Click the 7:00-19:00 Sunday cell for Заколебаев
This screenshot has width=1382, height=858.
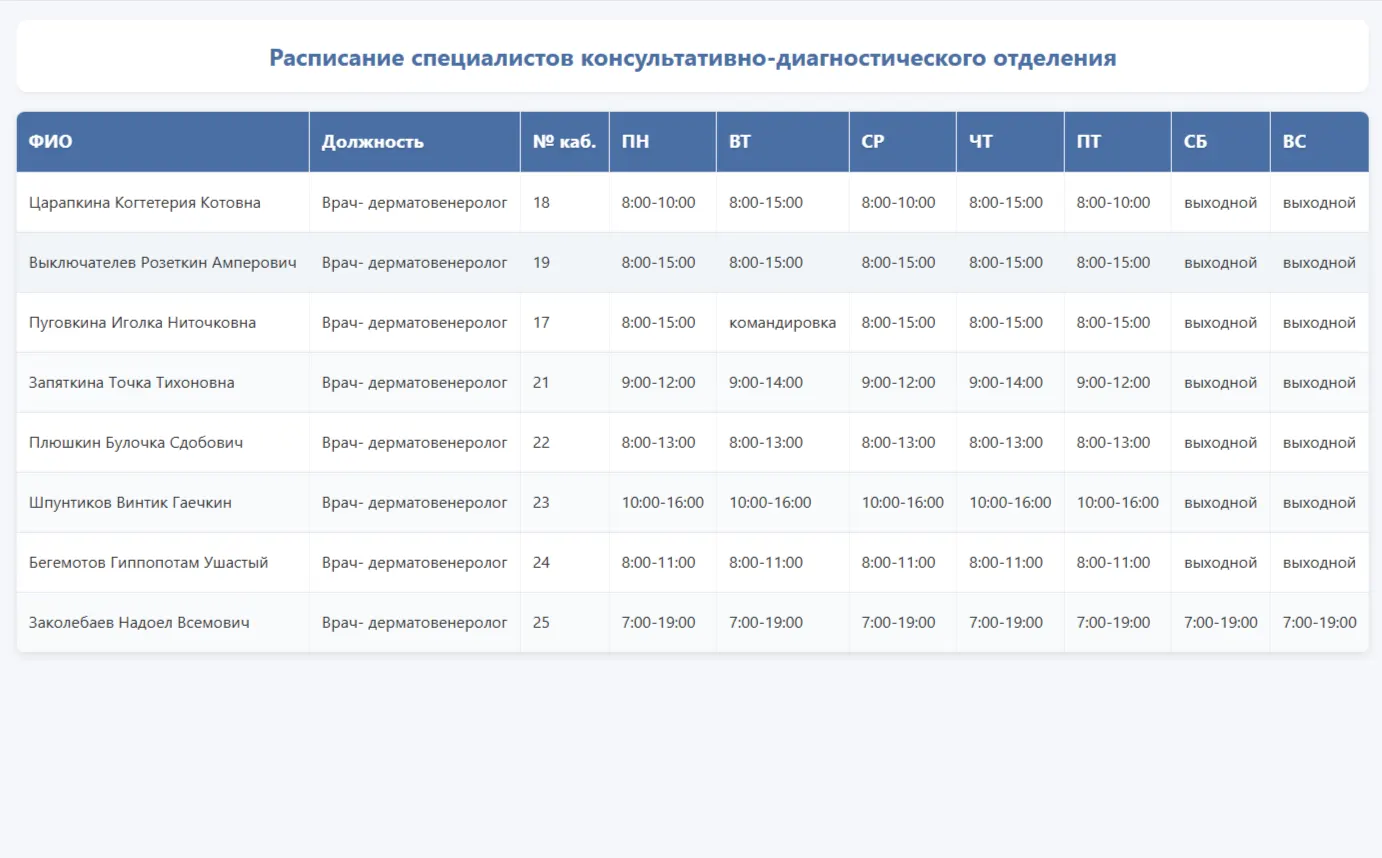point(1319,622)
